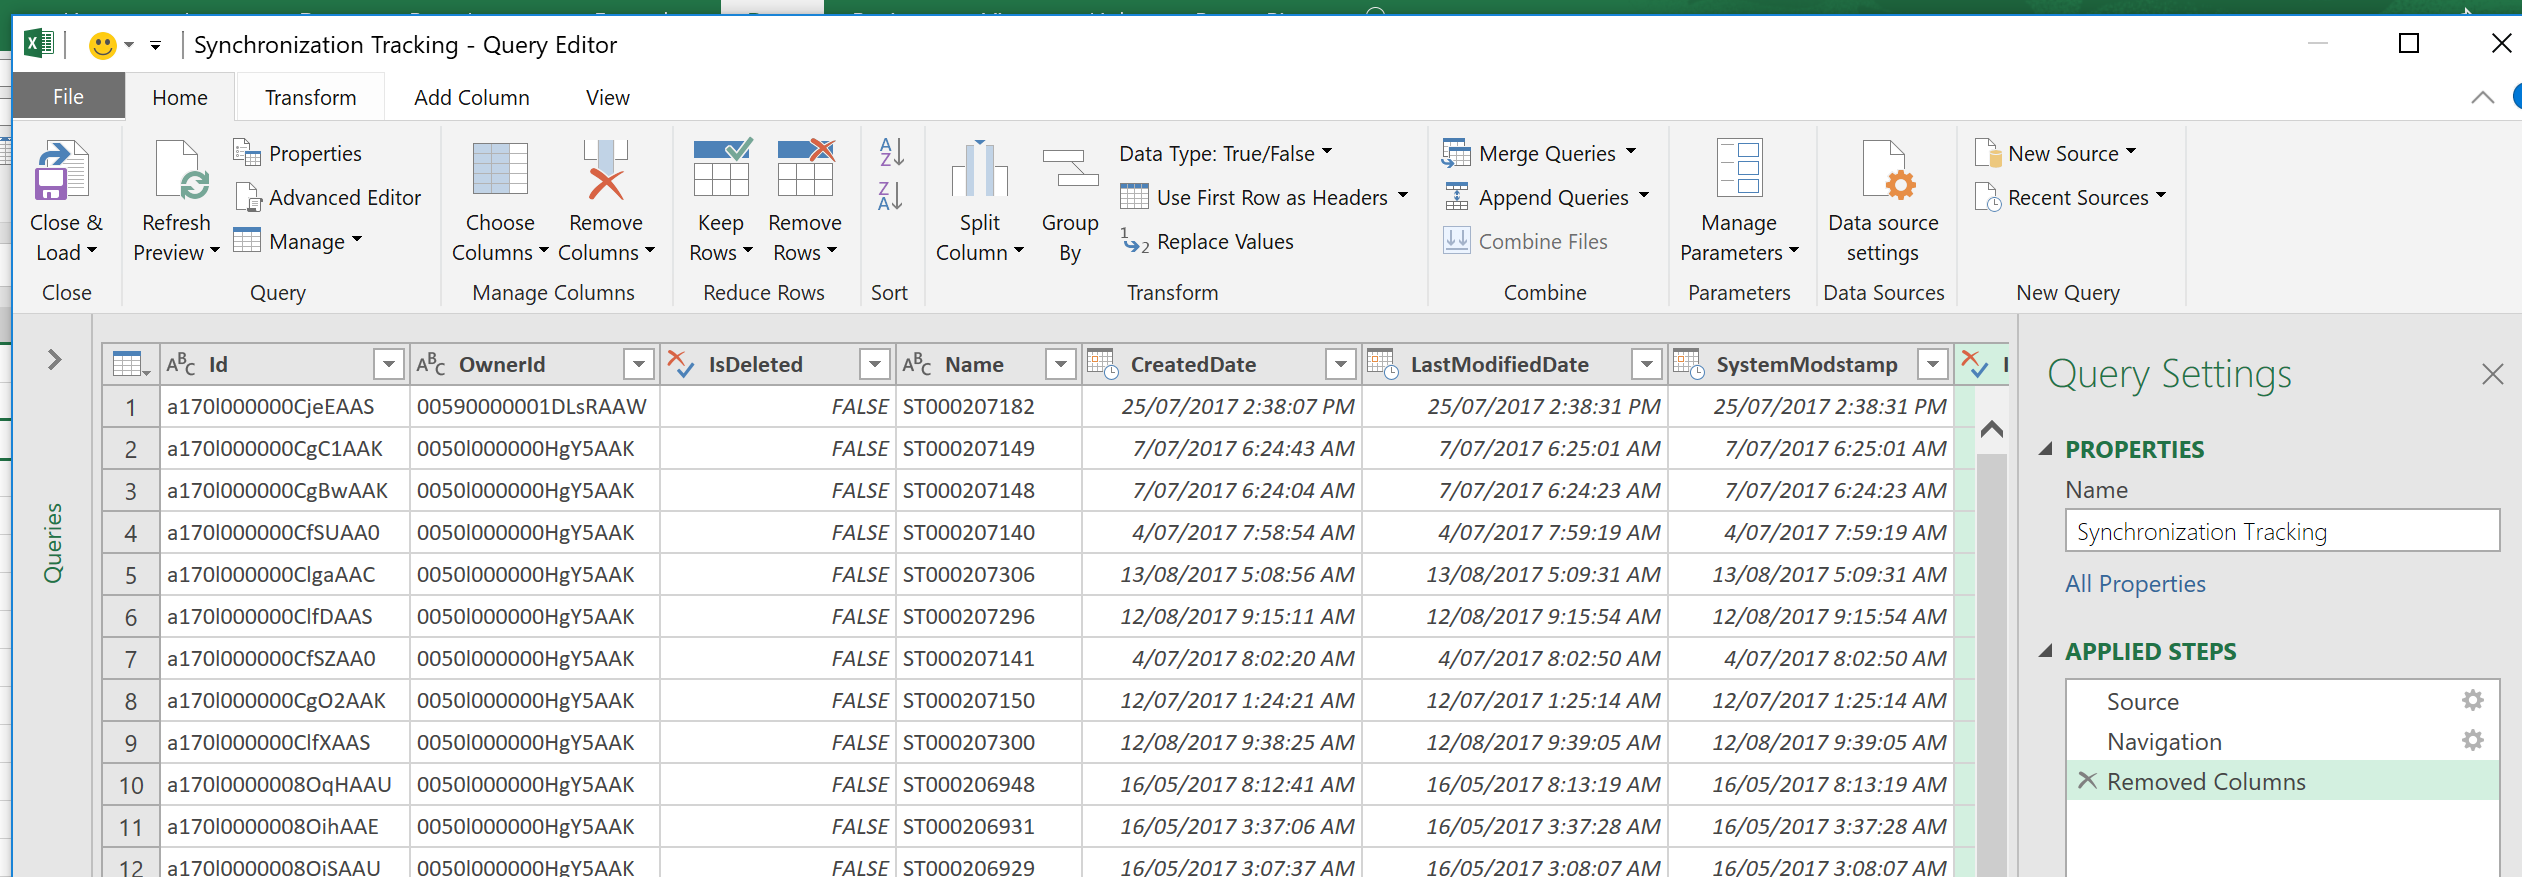Click the Keep Rows icon
Image resolution: width=2522 pixels, height=877 pixels.
pos(722,167)
